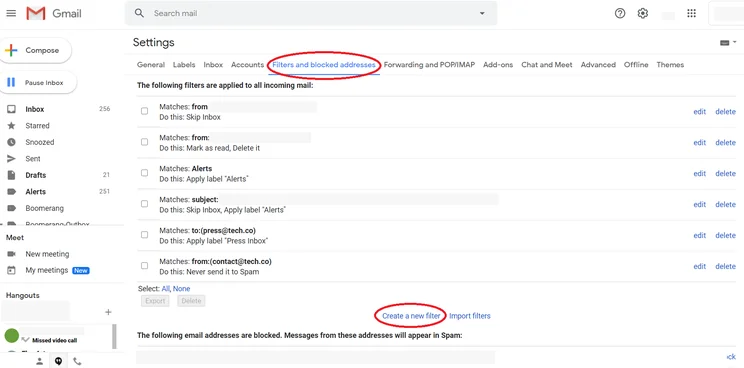Screen dimensions: 744x368
Task: Show search options dropdown arrow
Action: tap(482, 13)
